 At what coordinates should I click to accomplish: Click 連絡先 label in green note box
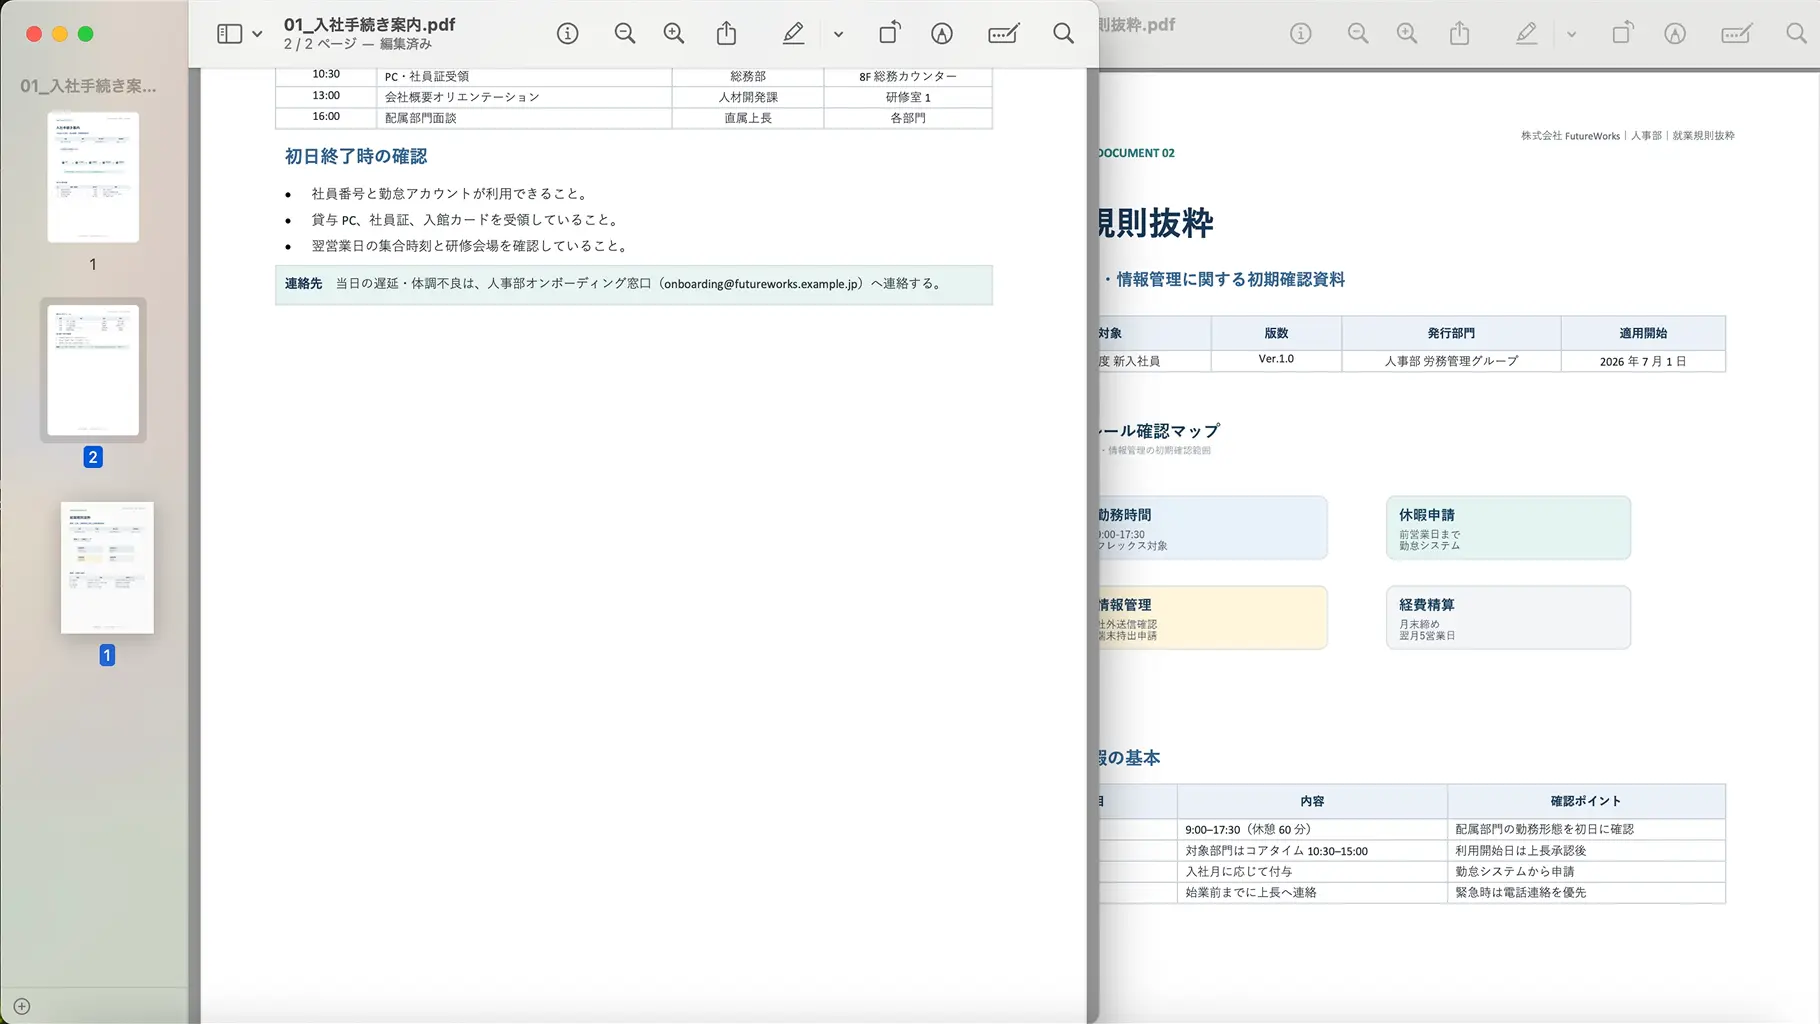[x=303, y=284]
